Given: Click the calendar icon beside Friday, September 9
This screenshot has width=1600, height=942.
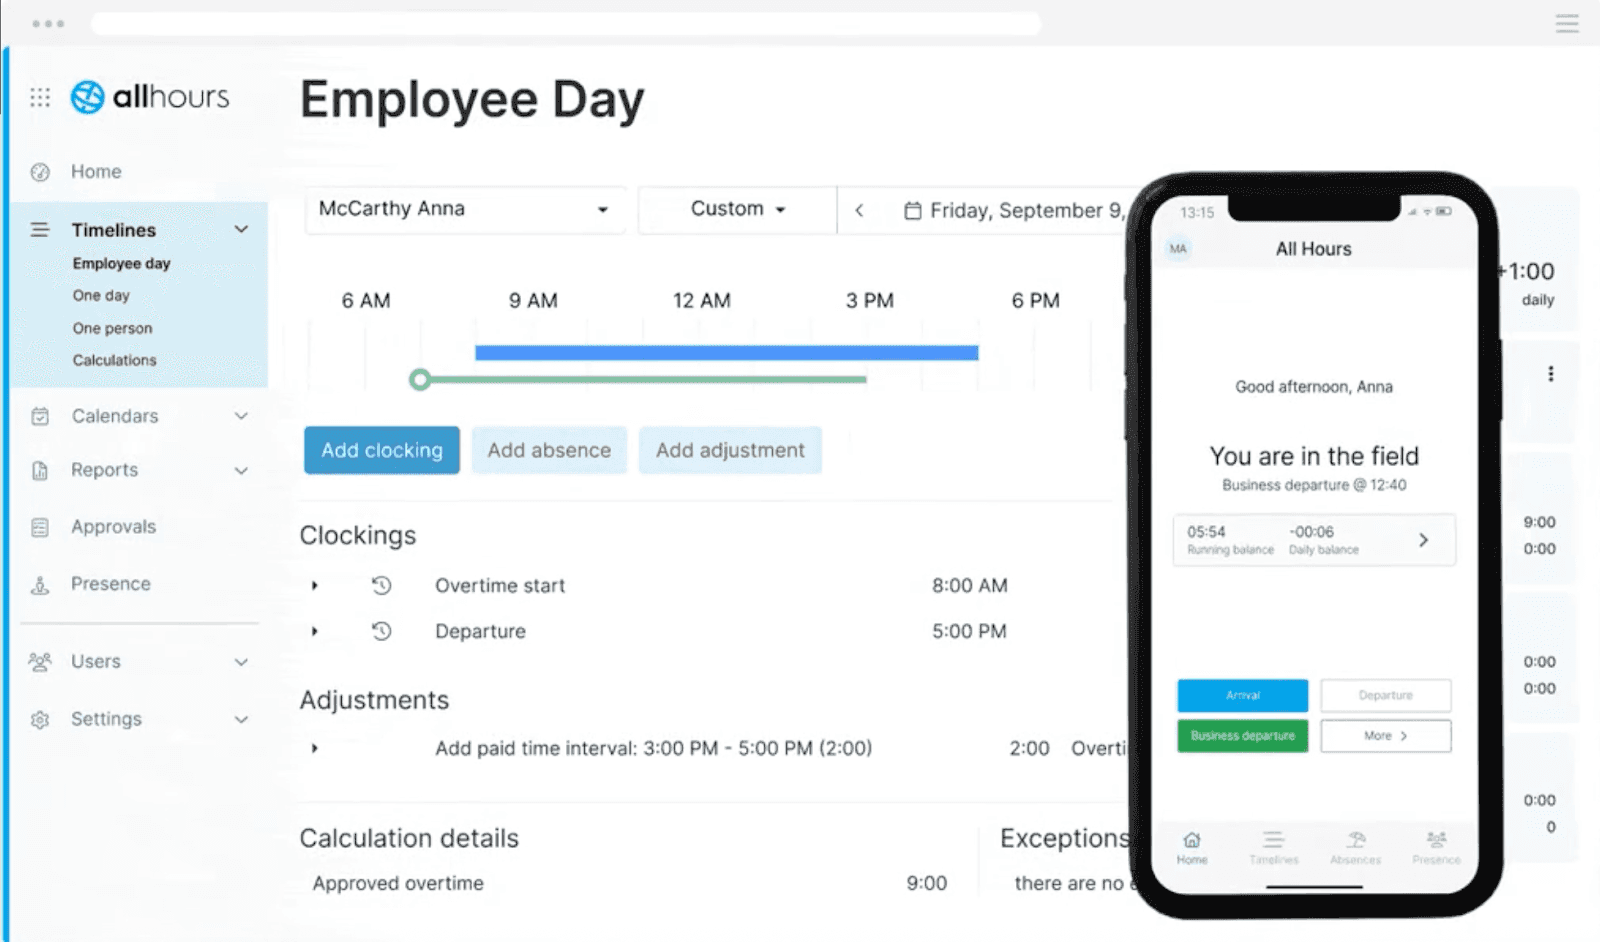Looking at the screenshot, I should (x=913, y=210).
